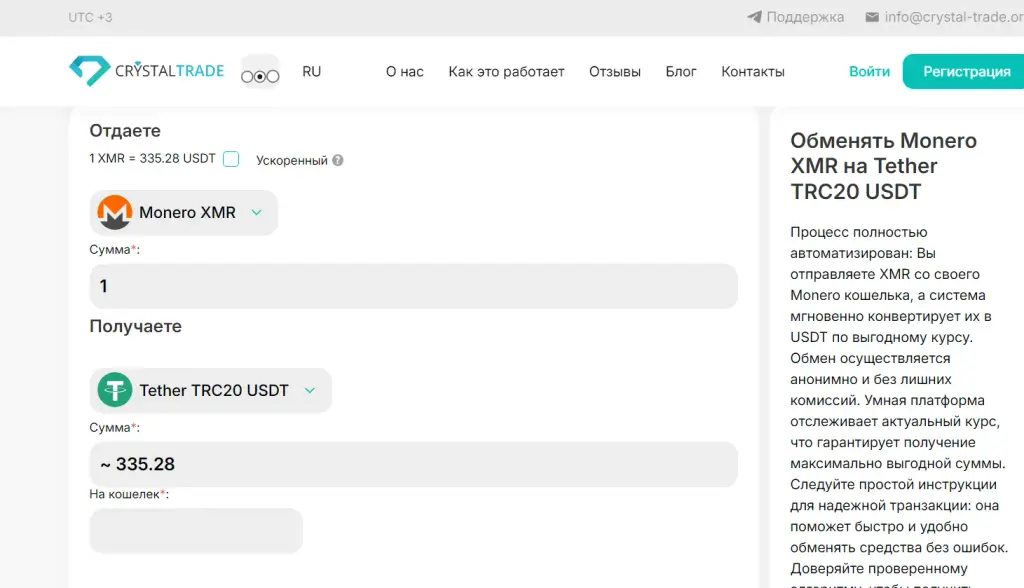Enable the 'Ускоренный' checkbox

tap(231, 159)
